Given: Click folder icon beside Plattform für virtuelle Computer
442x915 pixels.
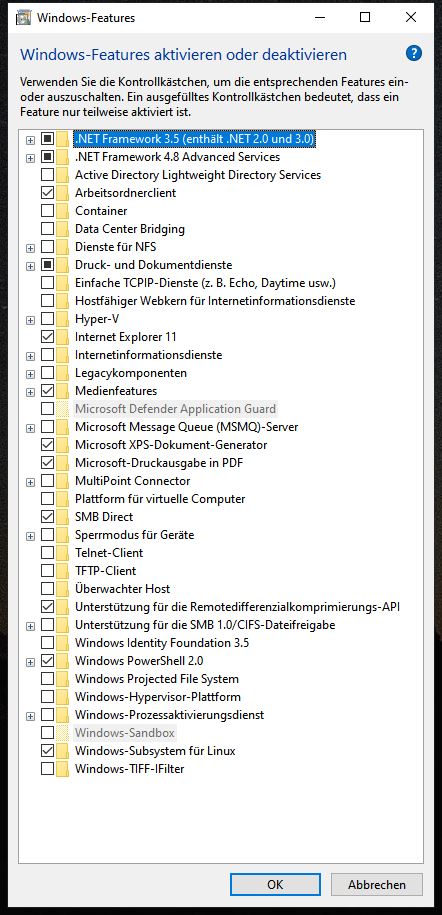Looking at the screenshot, I should pos(62,499).
